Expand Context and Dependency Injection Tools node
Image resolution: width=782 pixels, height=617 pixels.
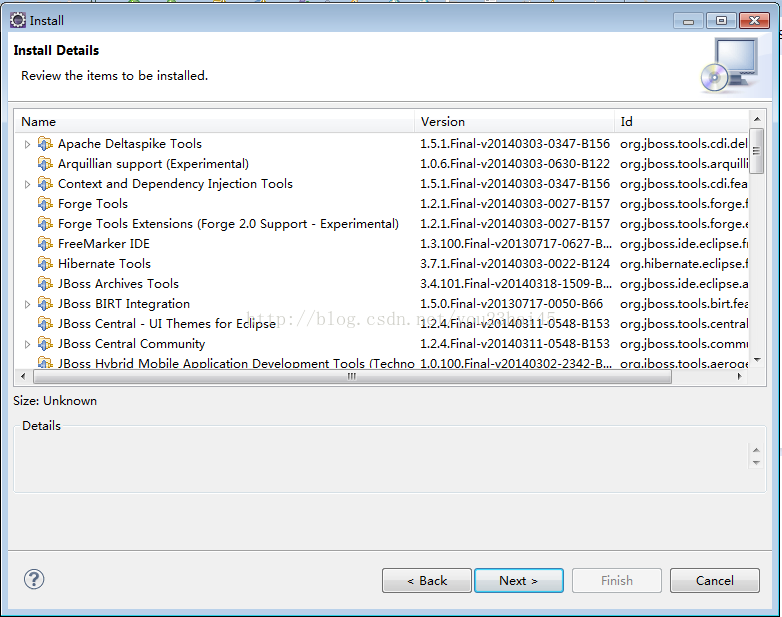click(27, 184)
